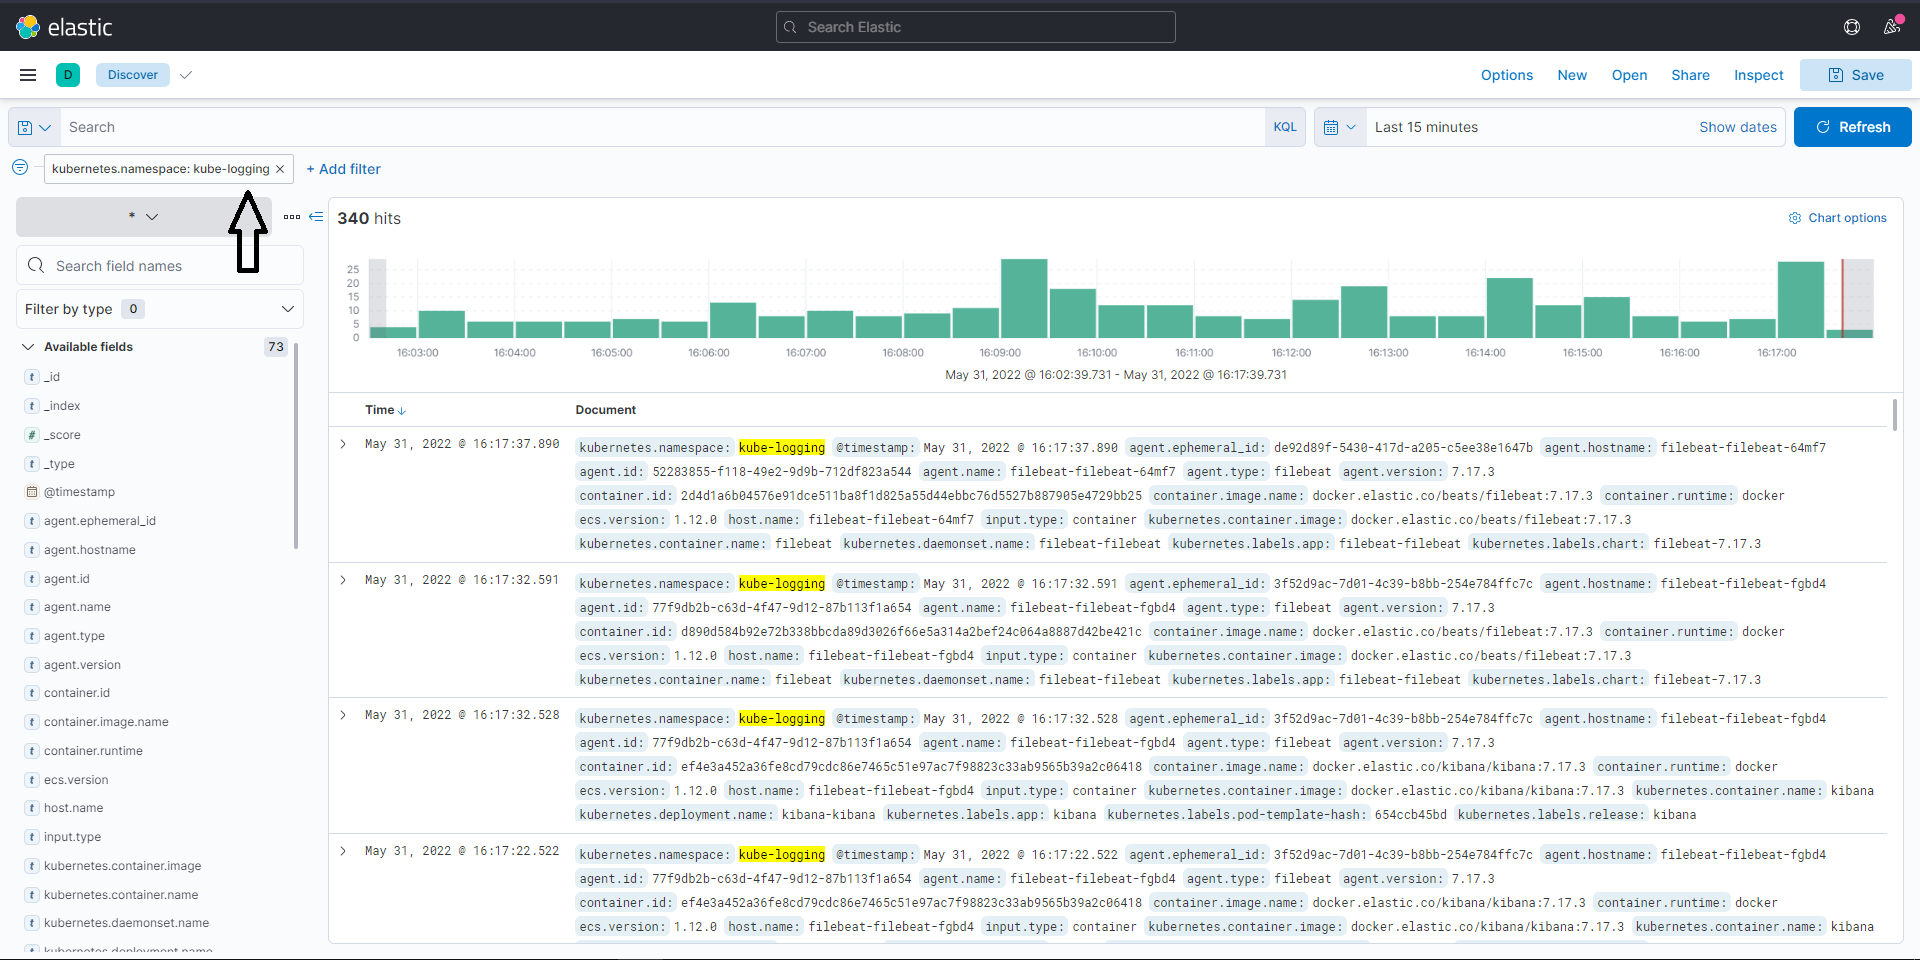
Task: Open the Options menu
Action: click(1507, 75)
